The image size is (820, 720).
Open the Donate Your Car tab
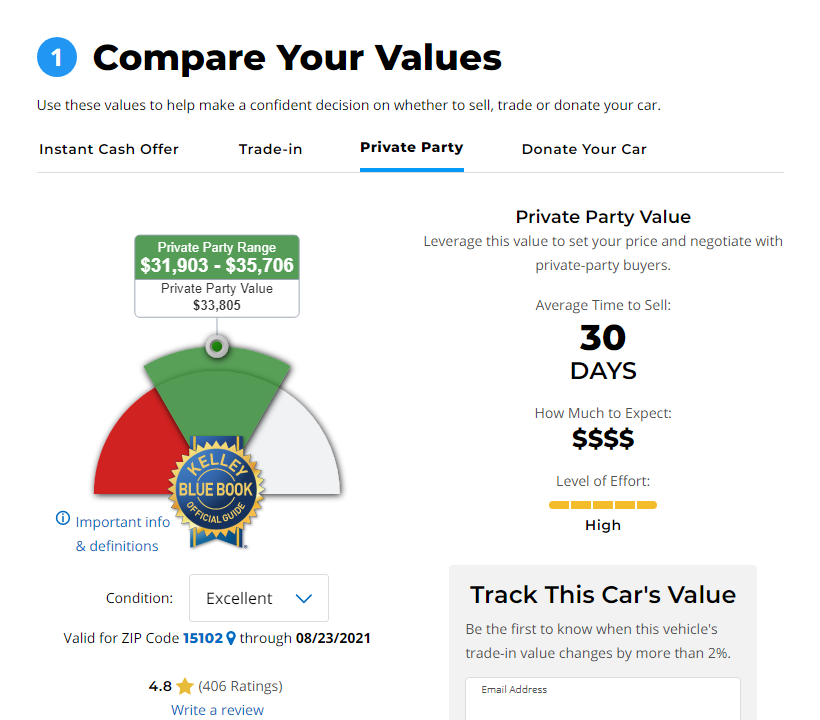584,149
